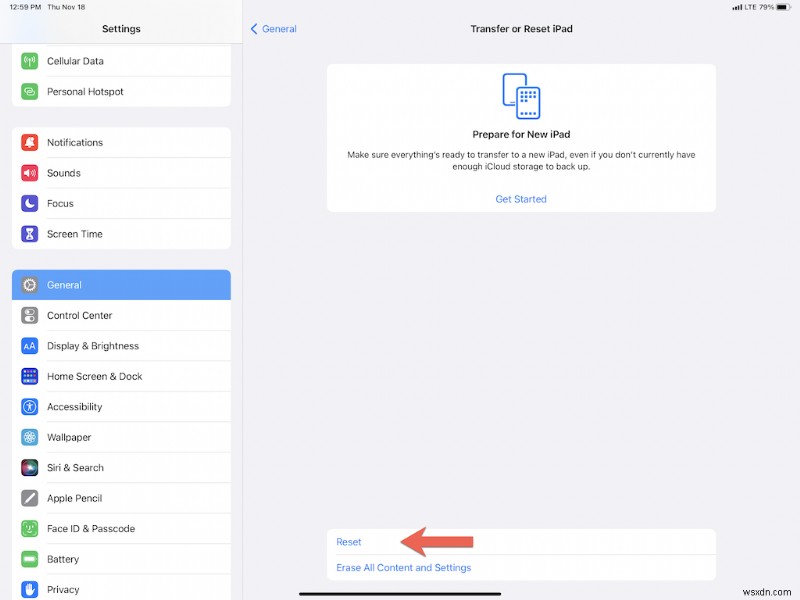Open Focus via its moon icon

click(29, 203)
